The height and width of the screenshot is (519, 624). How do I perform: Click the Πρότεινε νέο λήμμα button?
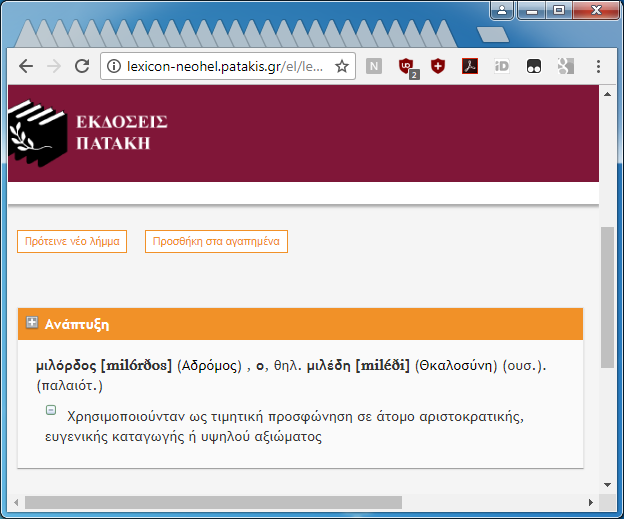pyautogui.click(x=72, y=241)
